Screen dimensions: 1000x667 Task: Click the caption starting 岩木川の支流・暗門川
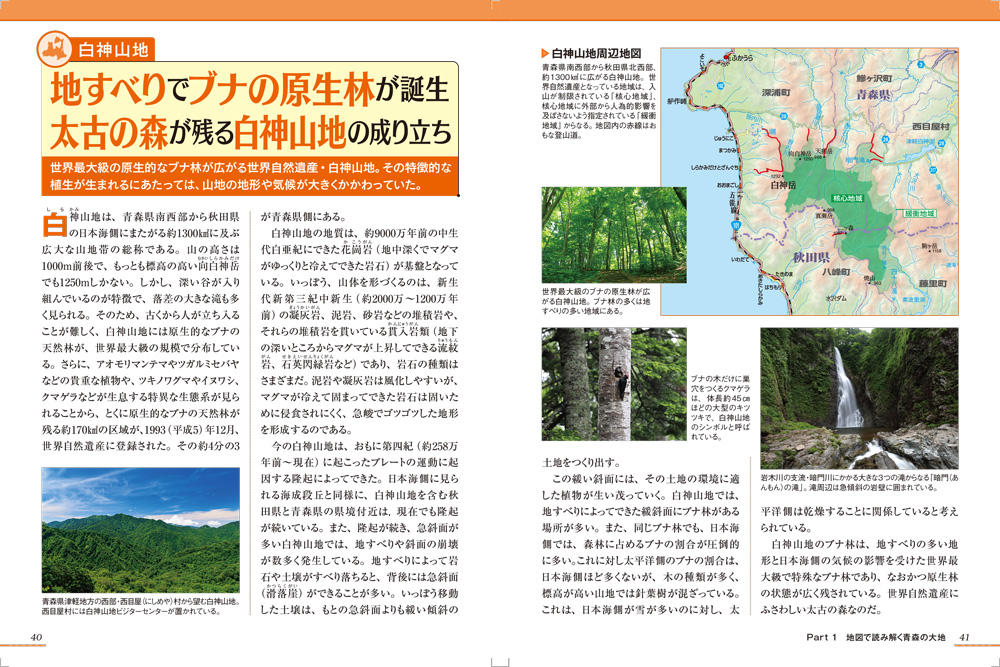click(859, 483)
